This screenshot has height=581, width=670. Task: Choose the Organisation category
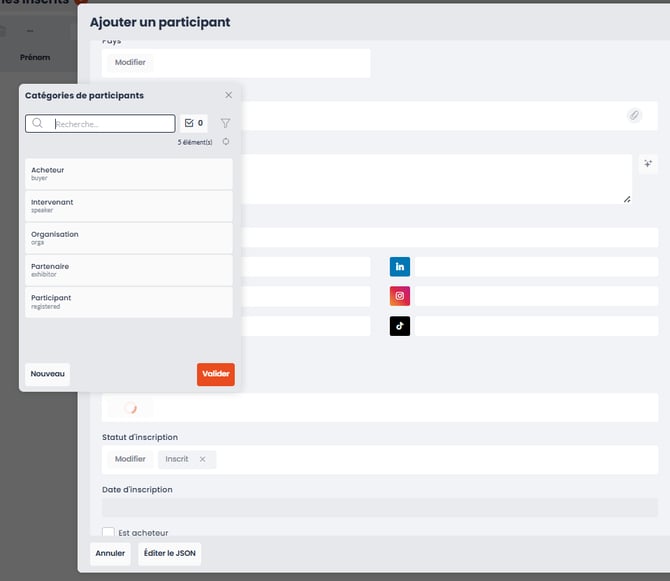[x=128, y=238]
